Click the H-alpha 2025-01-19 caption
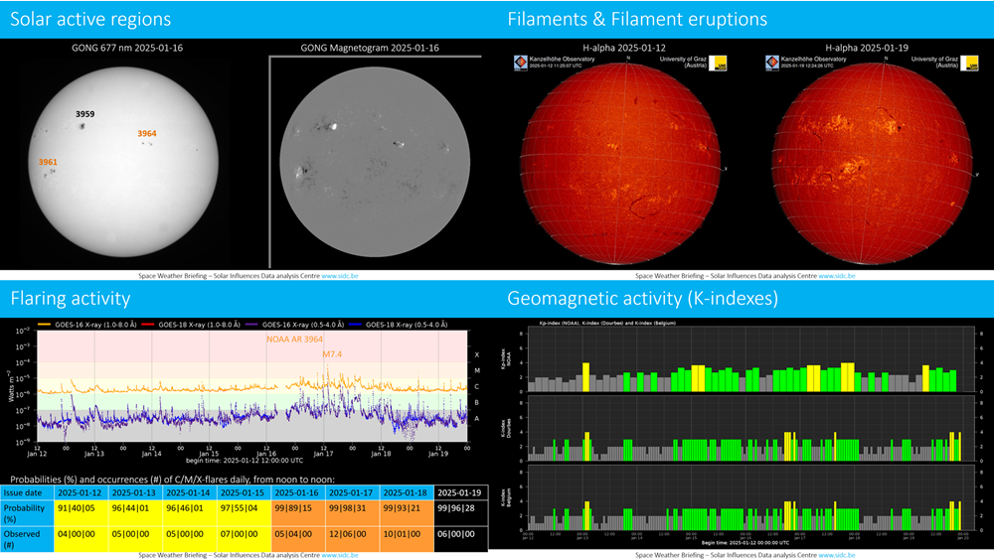Screen dimensions: 994x560 pyautogui.click(x=867, y=48)
